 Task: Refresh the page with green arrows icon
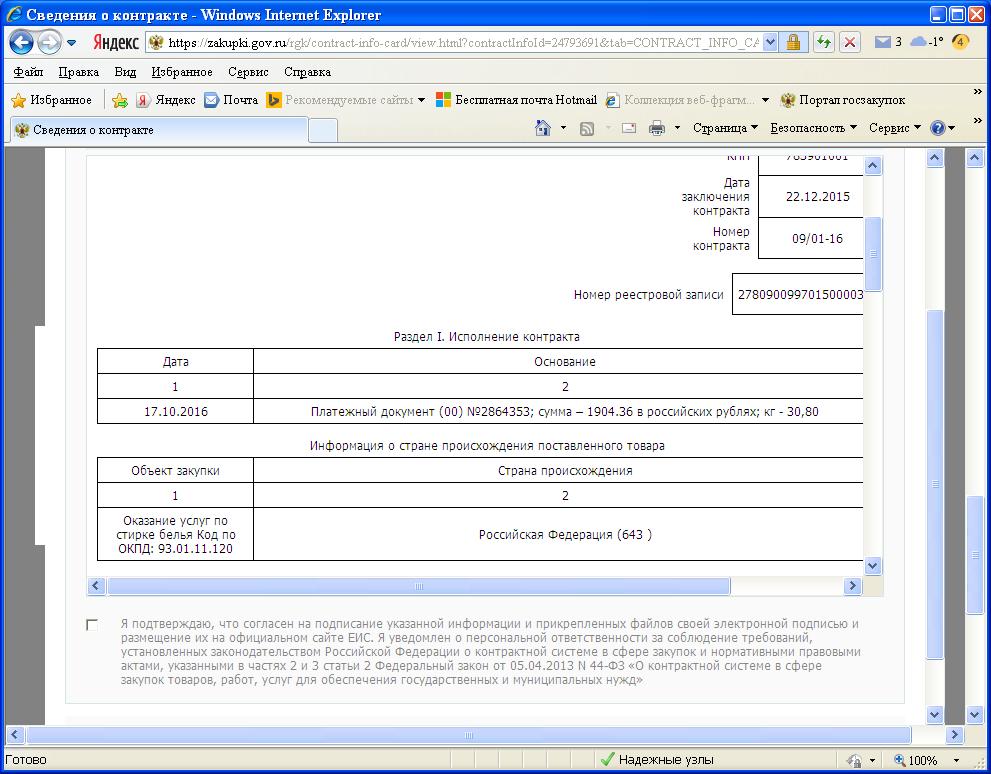pyautogui.click(x=824, y=42)
